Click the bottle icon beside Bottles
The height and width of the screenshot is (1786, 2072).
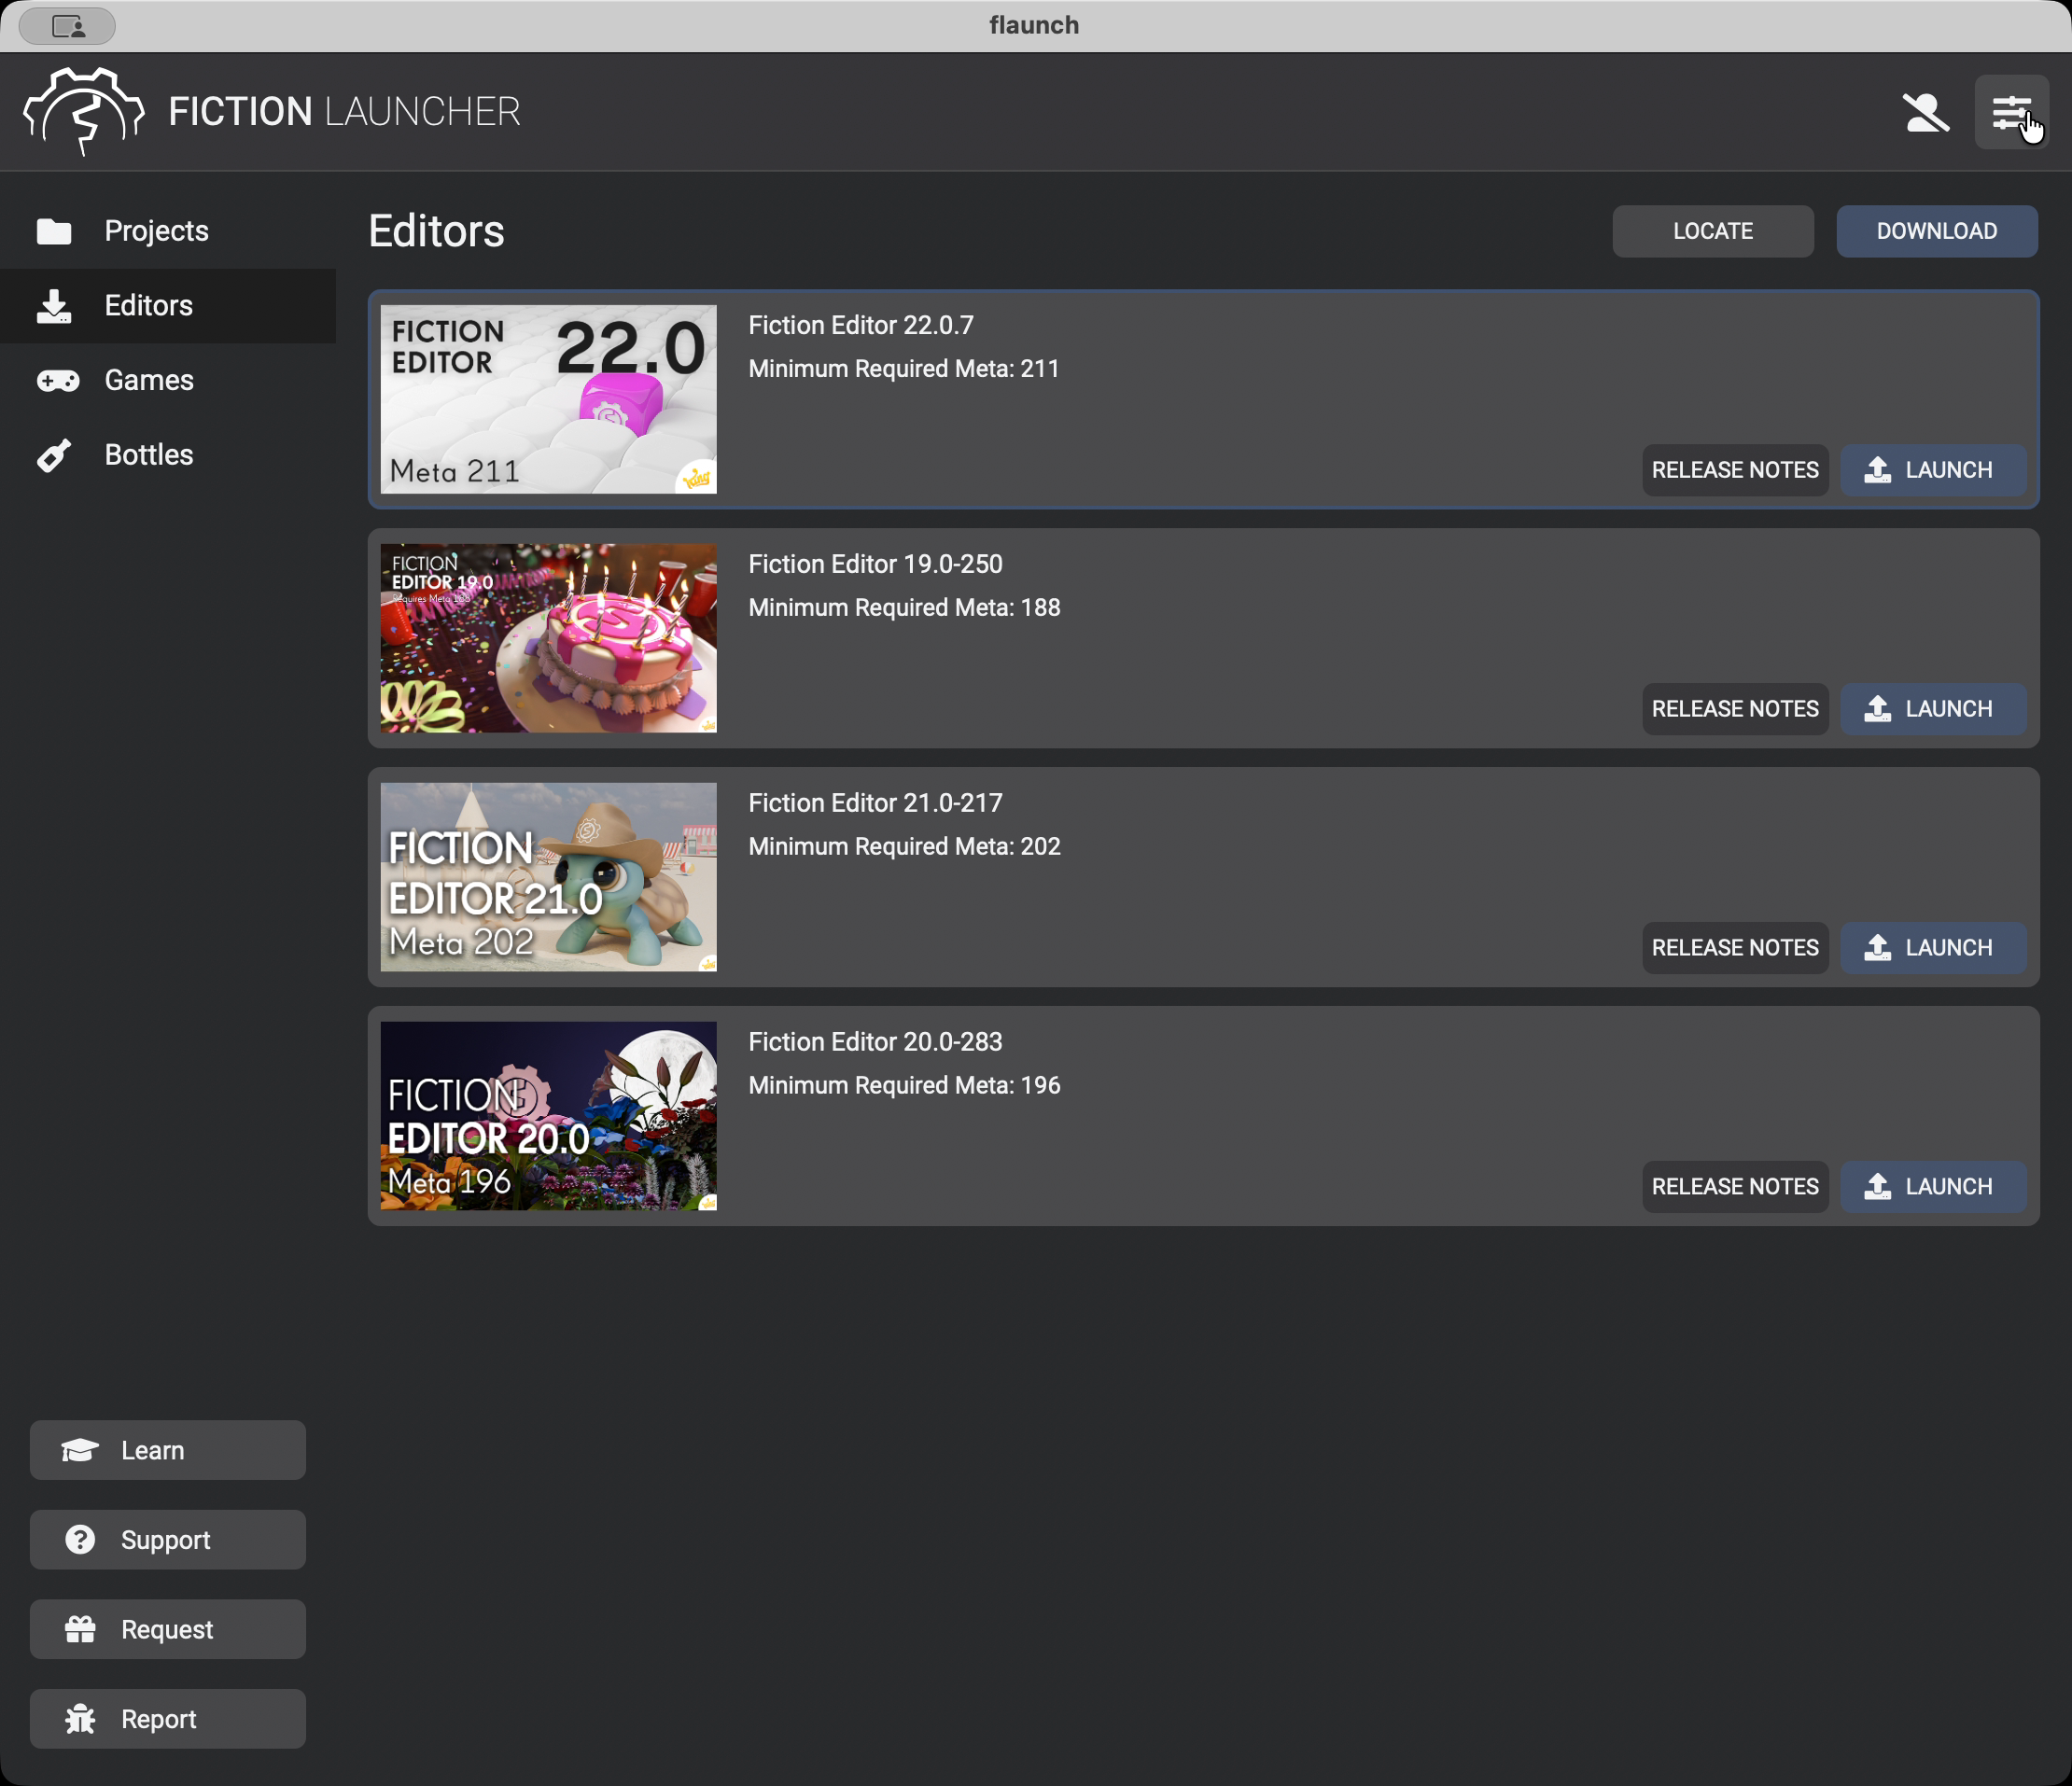54,455
